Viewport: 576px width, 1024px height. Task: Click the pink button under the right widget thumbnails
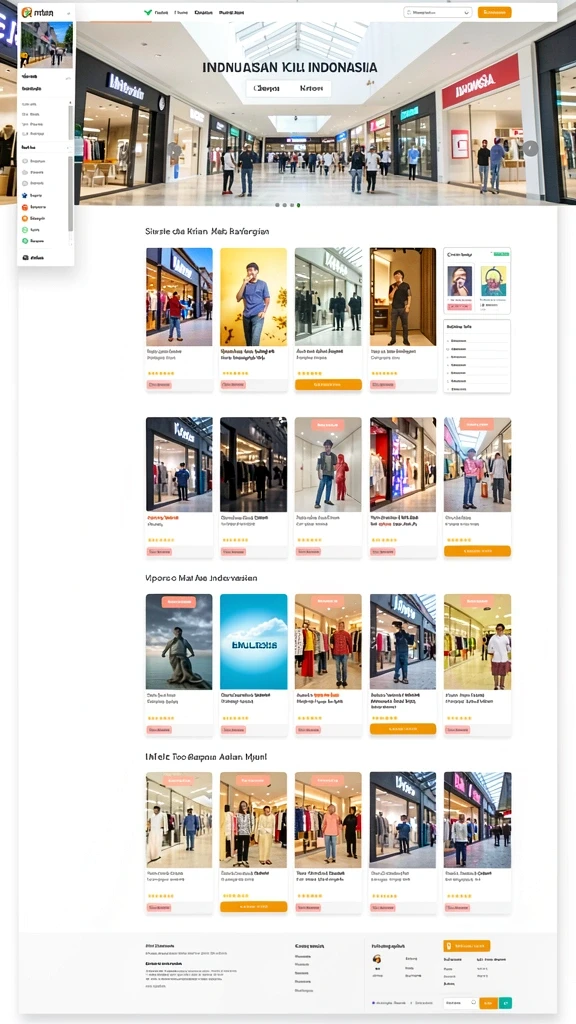[x=460, y=306]
